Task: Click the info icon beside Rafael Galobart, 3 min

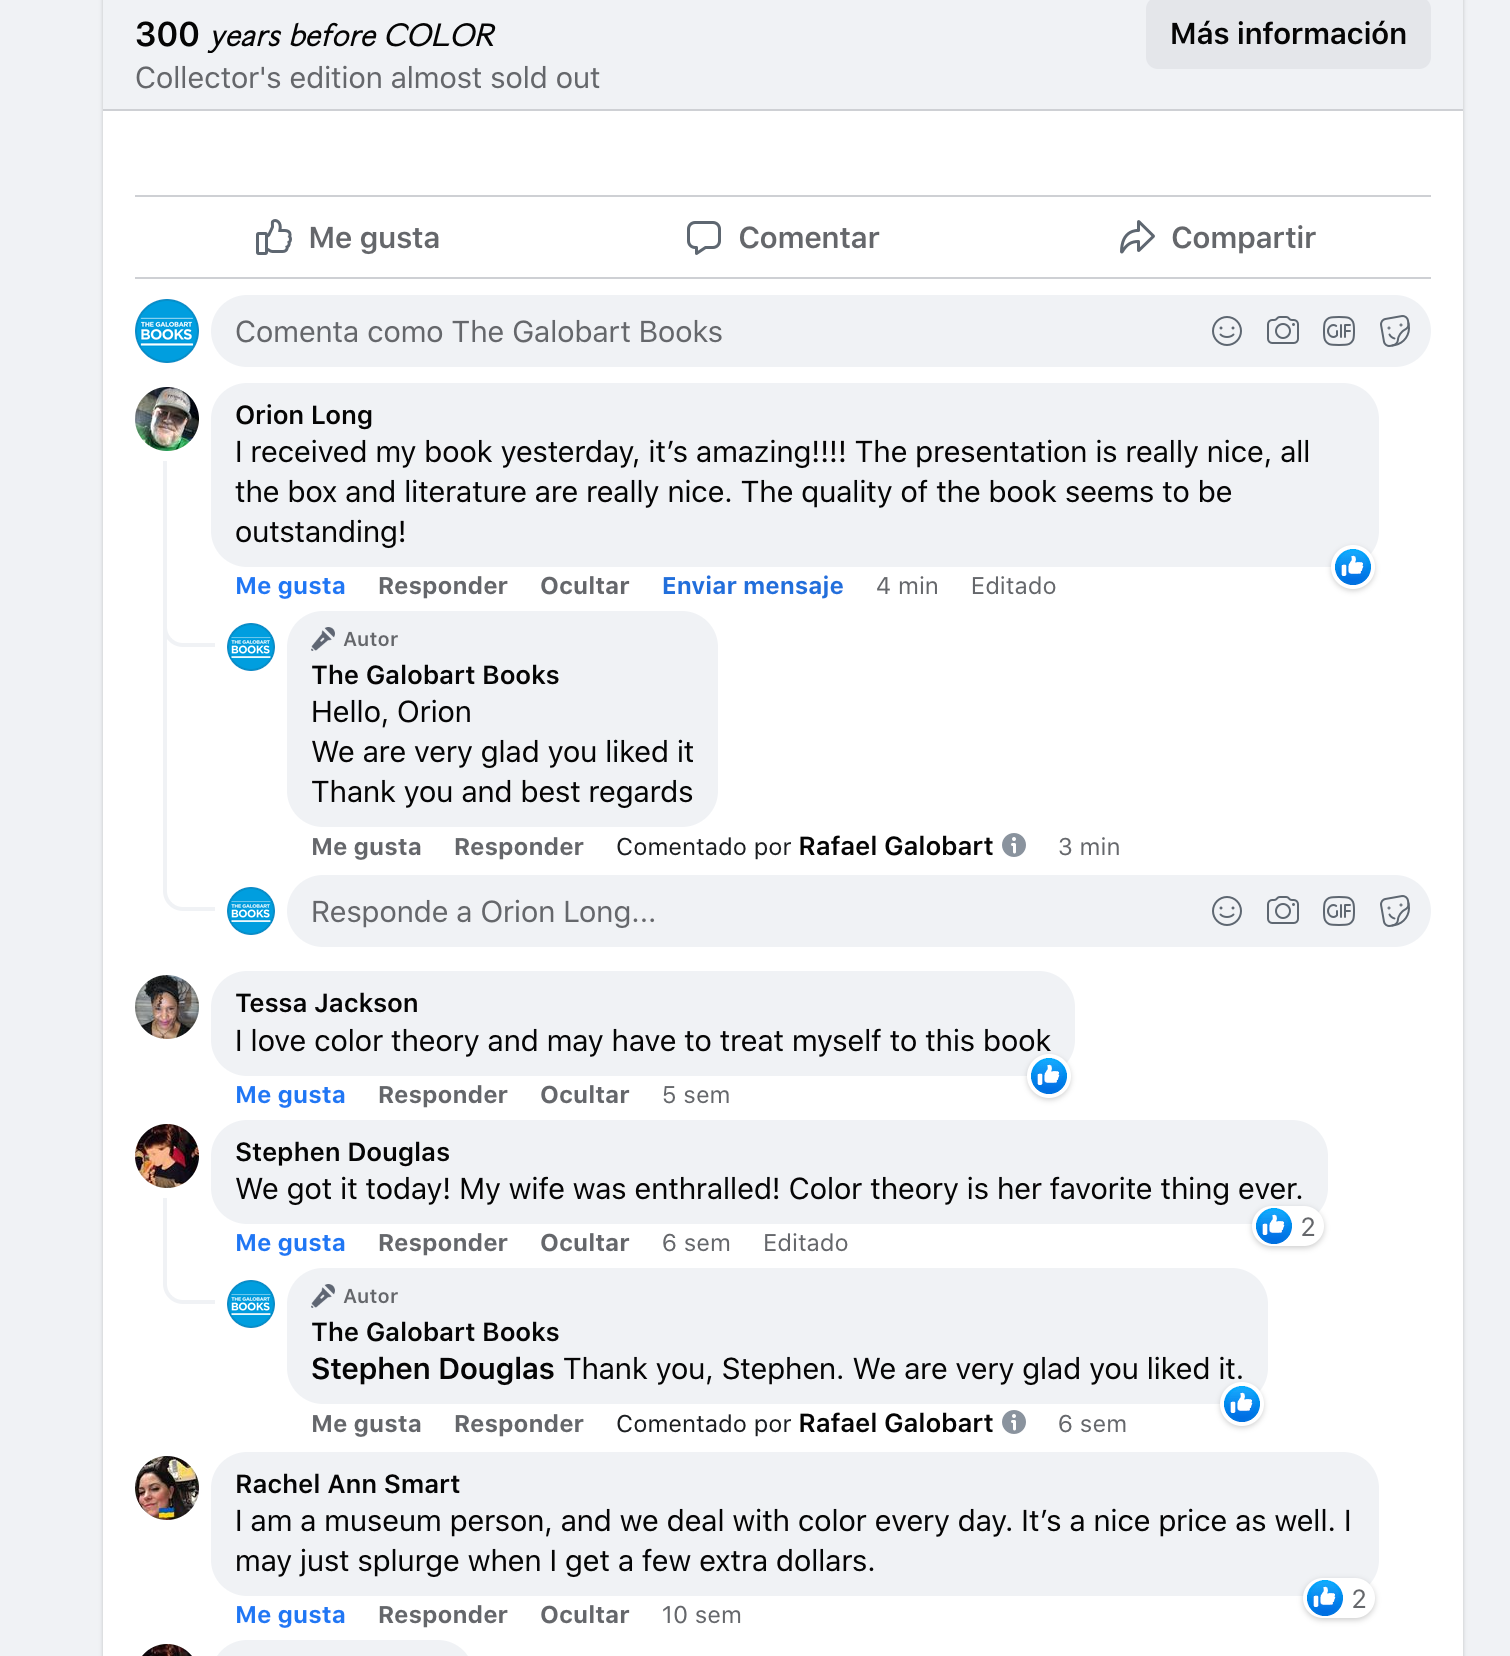Action: coord(1014,846)
